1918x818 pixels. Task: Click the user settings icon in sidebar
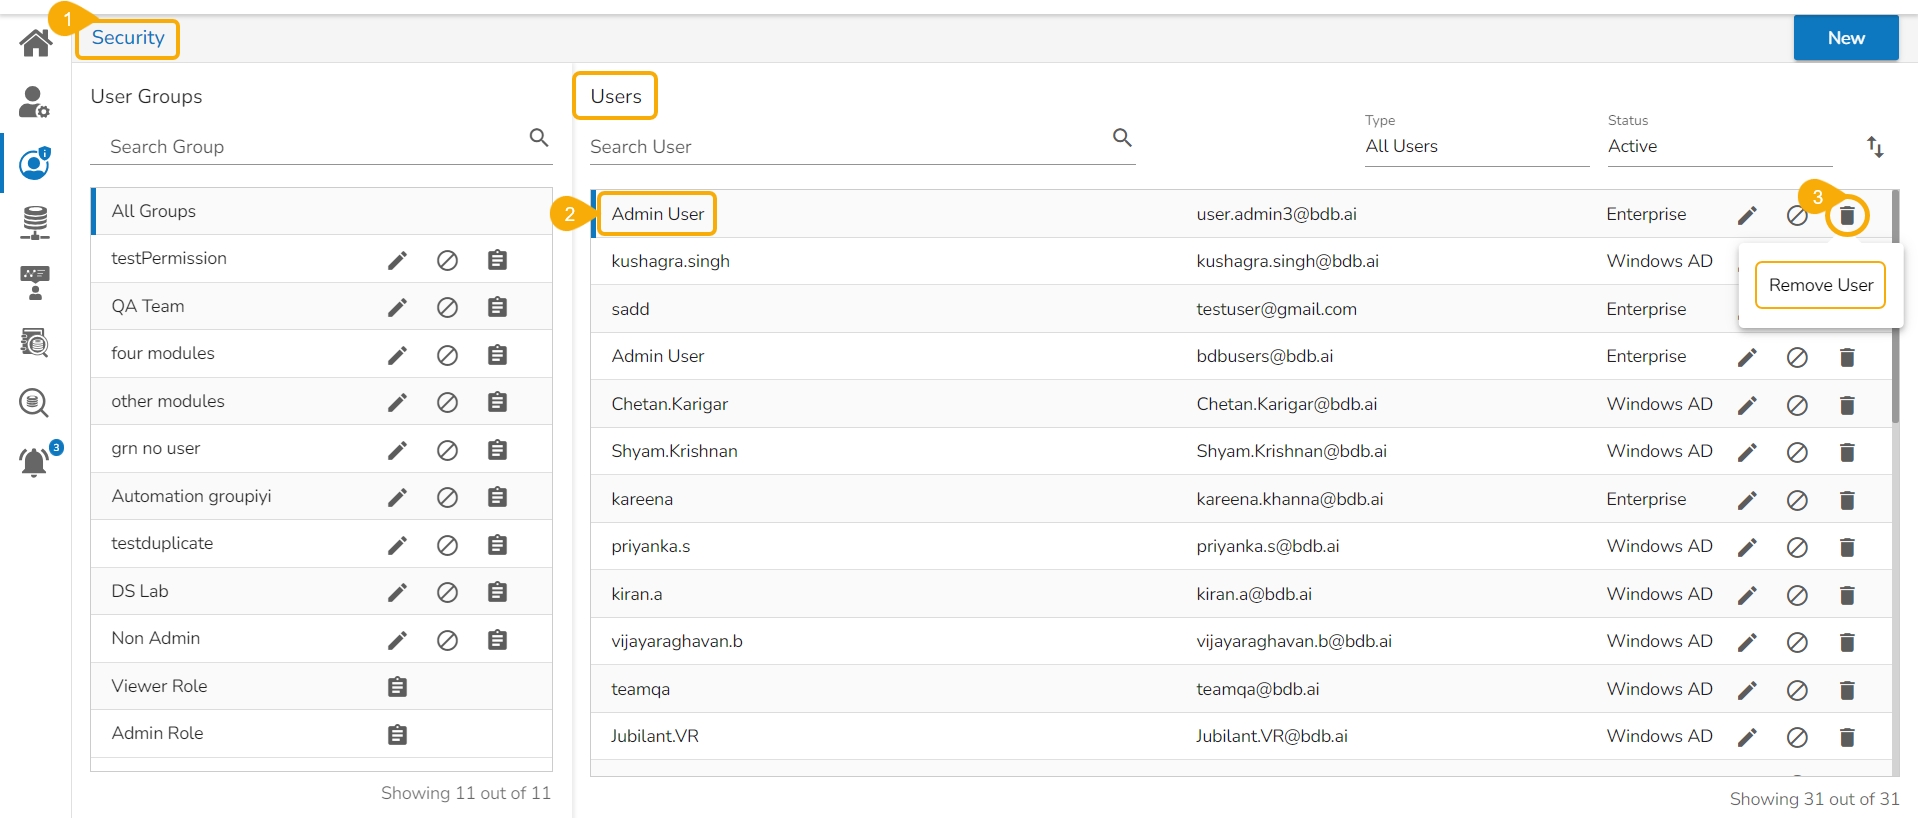34,102
